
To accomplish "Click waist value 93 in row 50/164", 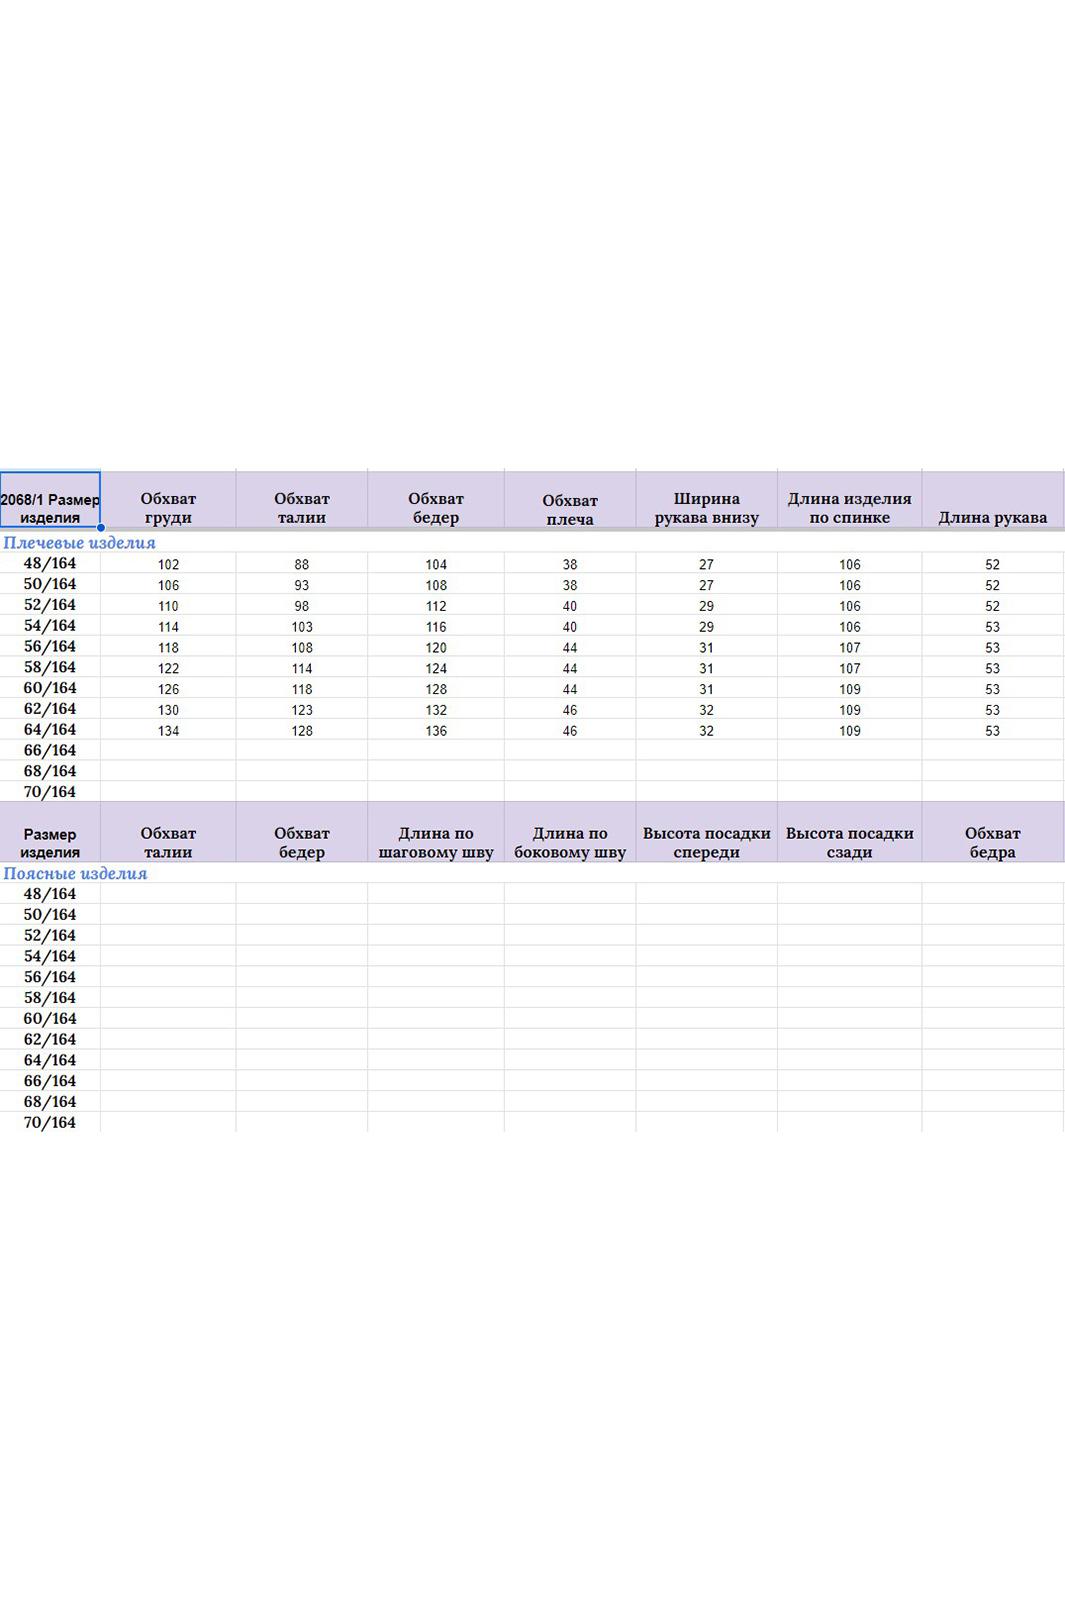I will [x=302, y=586].
